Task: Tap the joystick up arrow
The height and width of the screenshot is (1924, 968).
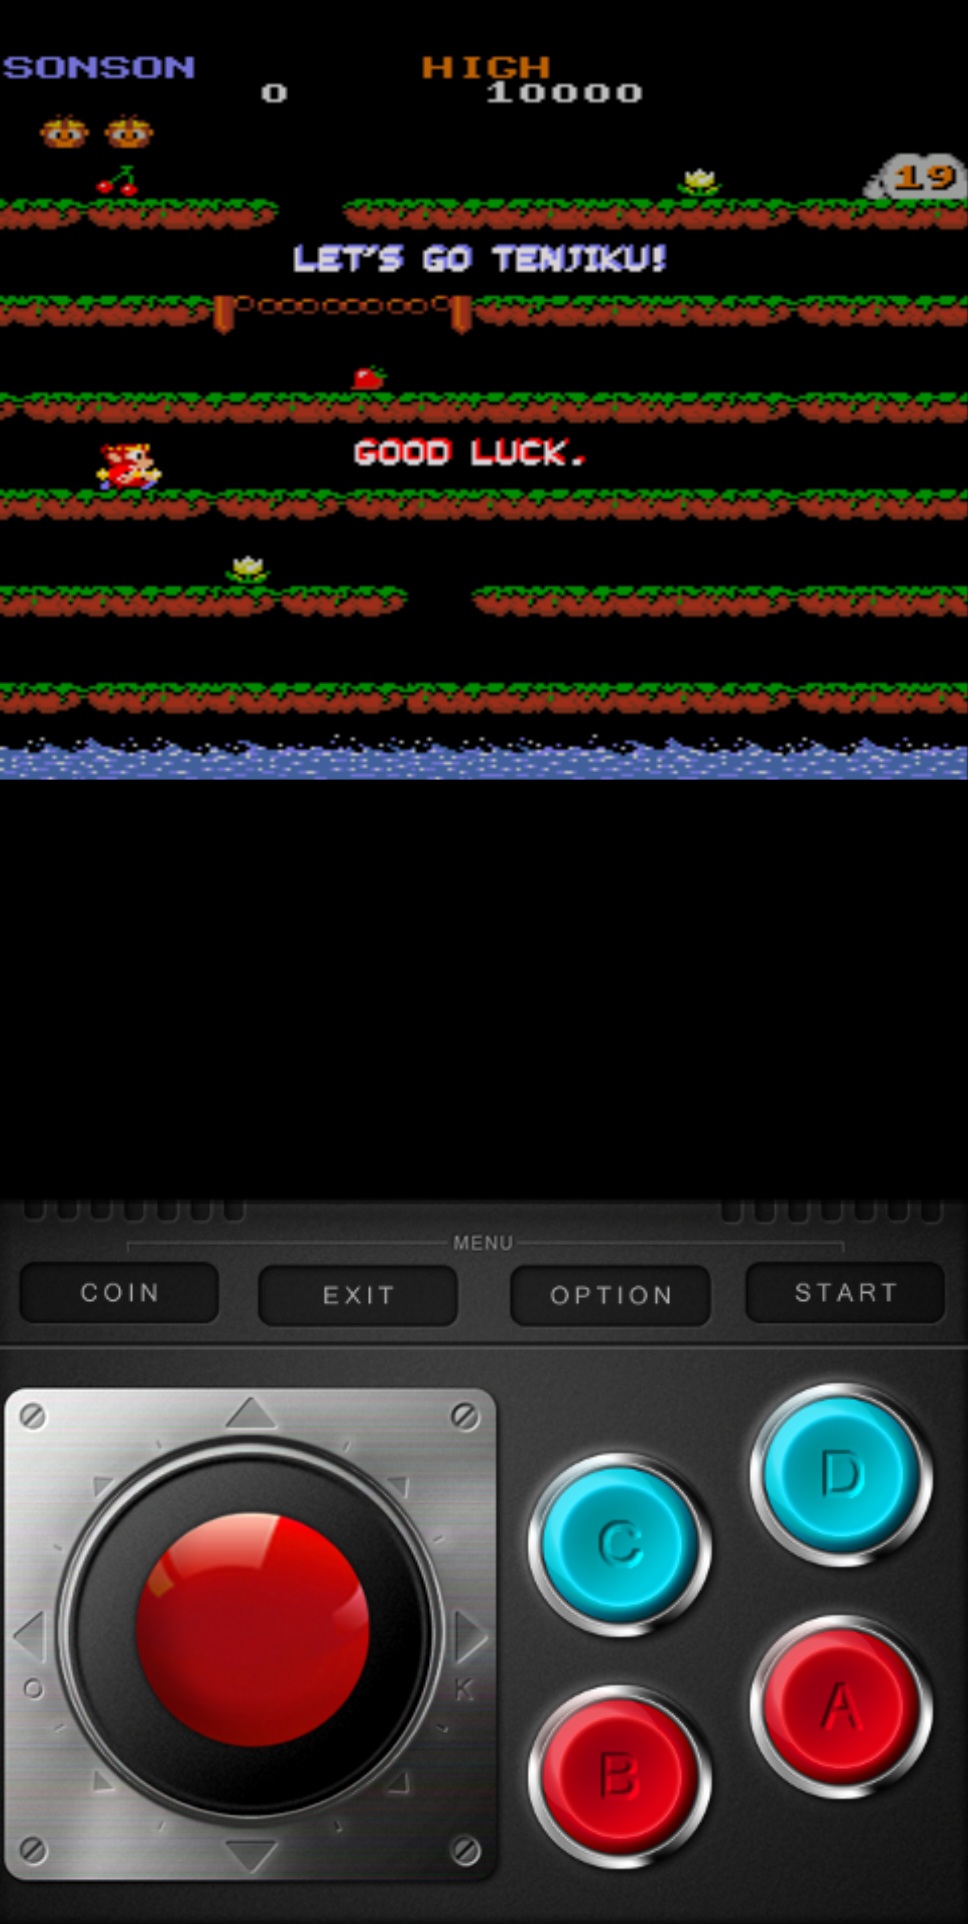Action: coord(251,1413)
